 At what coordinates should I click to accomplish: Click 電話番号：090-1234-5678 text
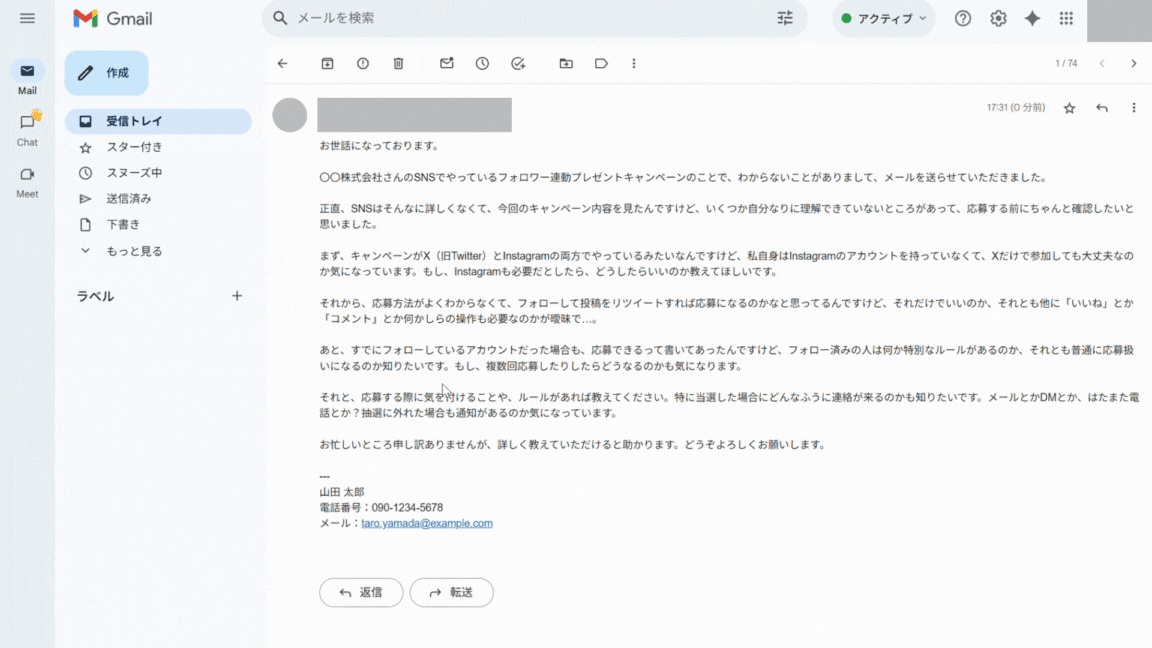click(381, 508)
